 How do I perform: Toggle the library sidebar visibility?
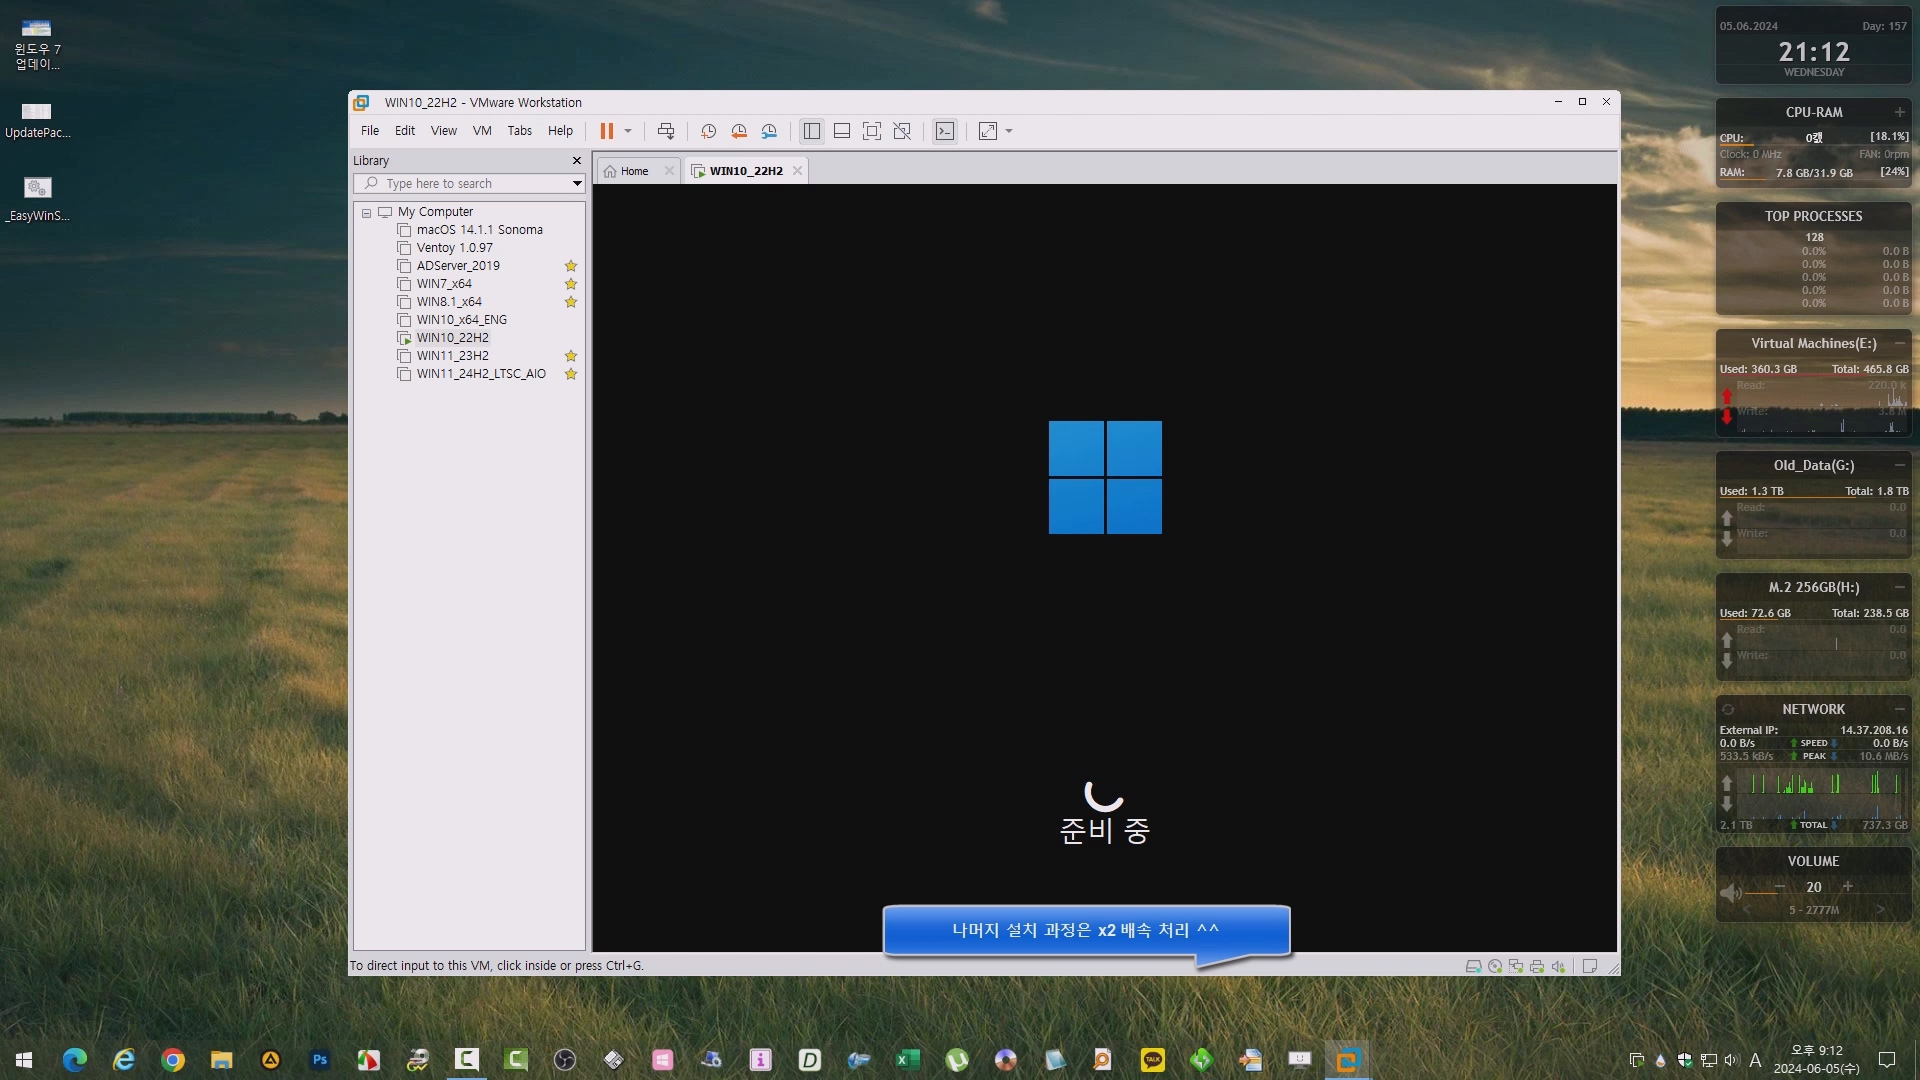(812, 131)
